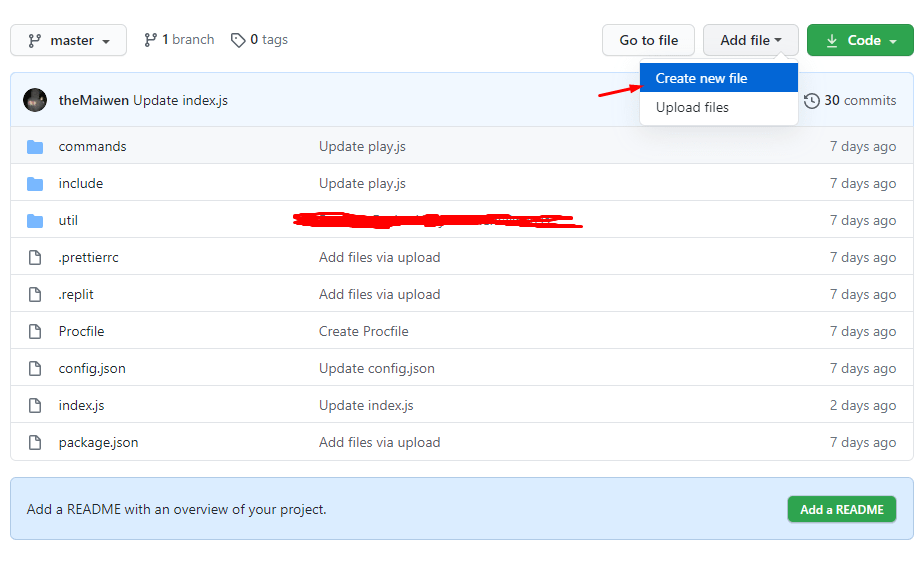Click the folder icon for include
Viewport: 923px width, 564px height.
coord(35,184)
